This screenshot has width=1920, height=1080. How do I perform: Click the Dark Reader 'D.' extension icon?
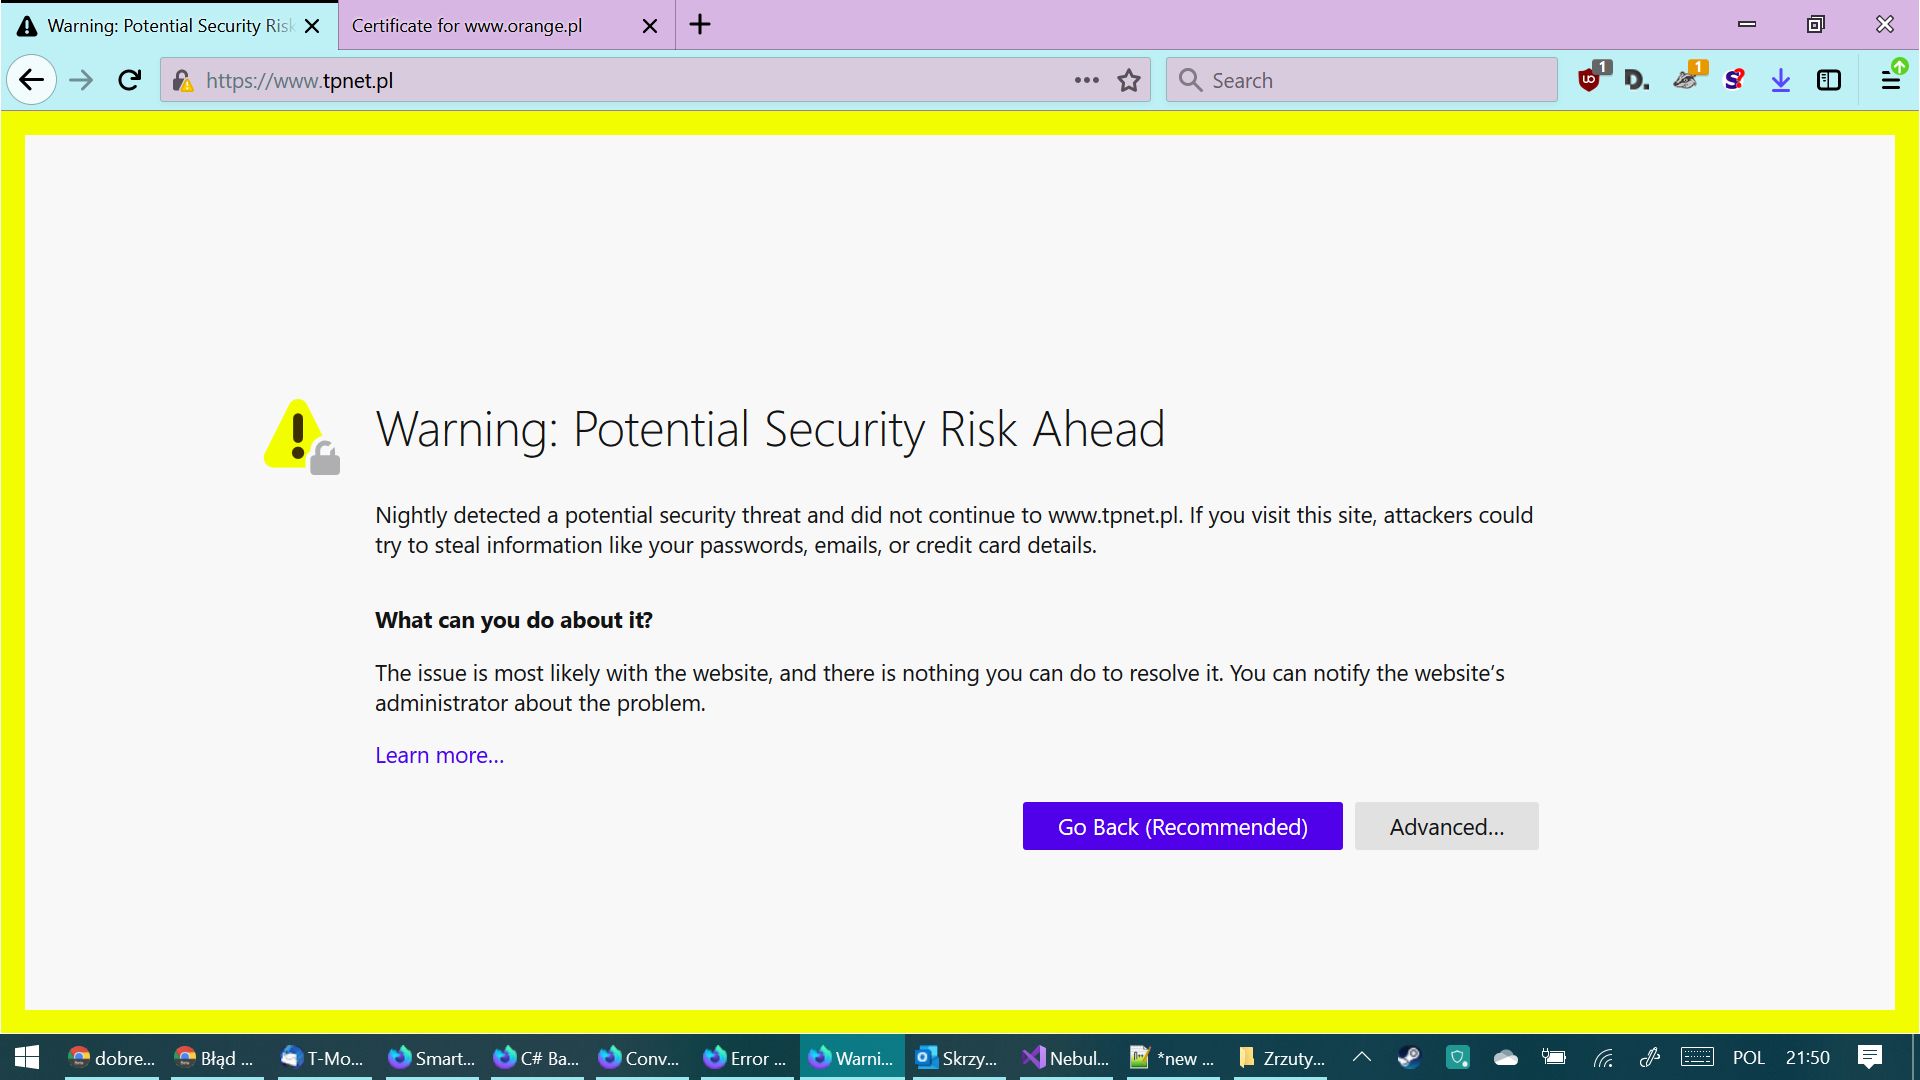point(1636,80)
